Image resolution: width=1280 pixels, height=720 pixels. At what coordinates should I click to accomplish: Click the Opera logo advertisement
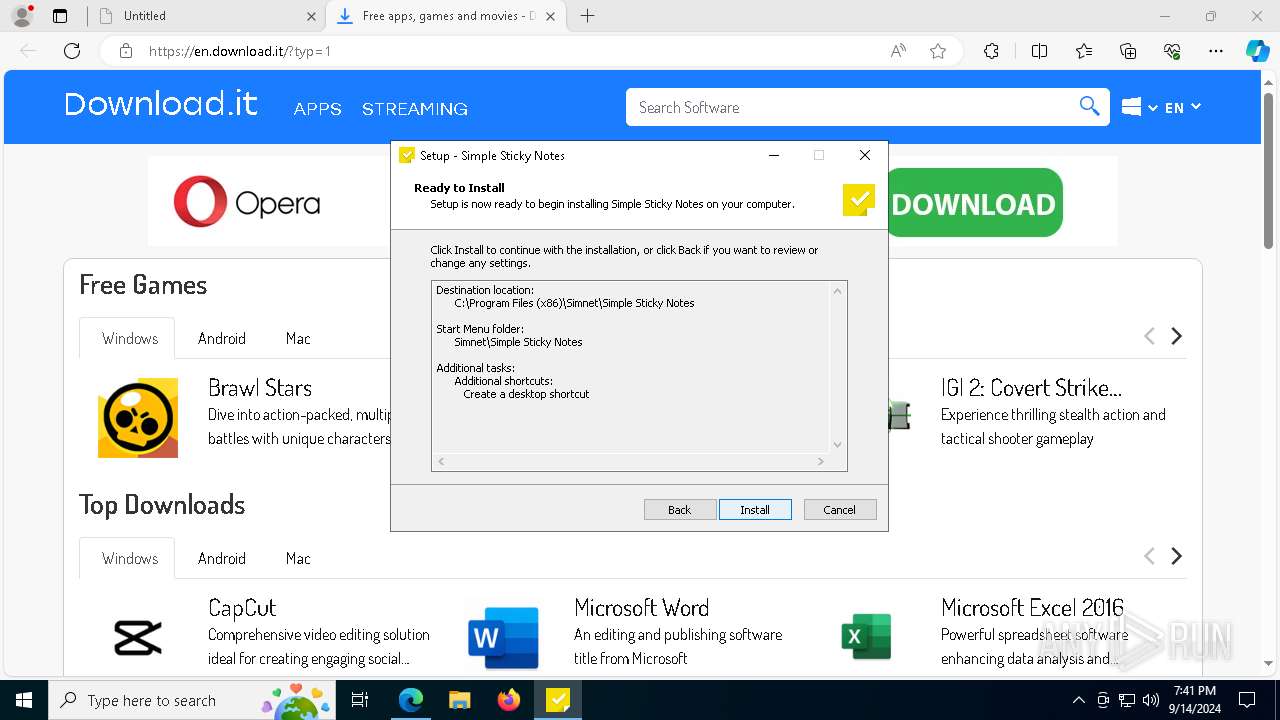click(x=247, y=202)
